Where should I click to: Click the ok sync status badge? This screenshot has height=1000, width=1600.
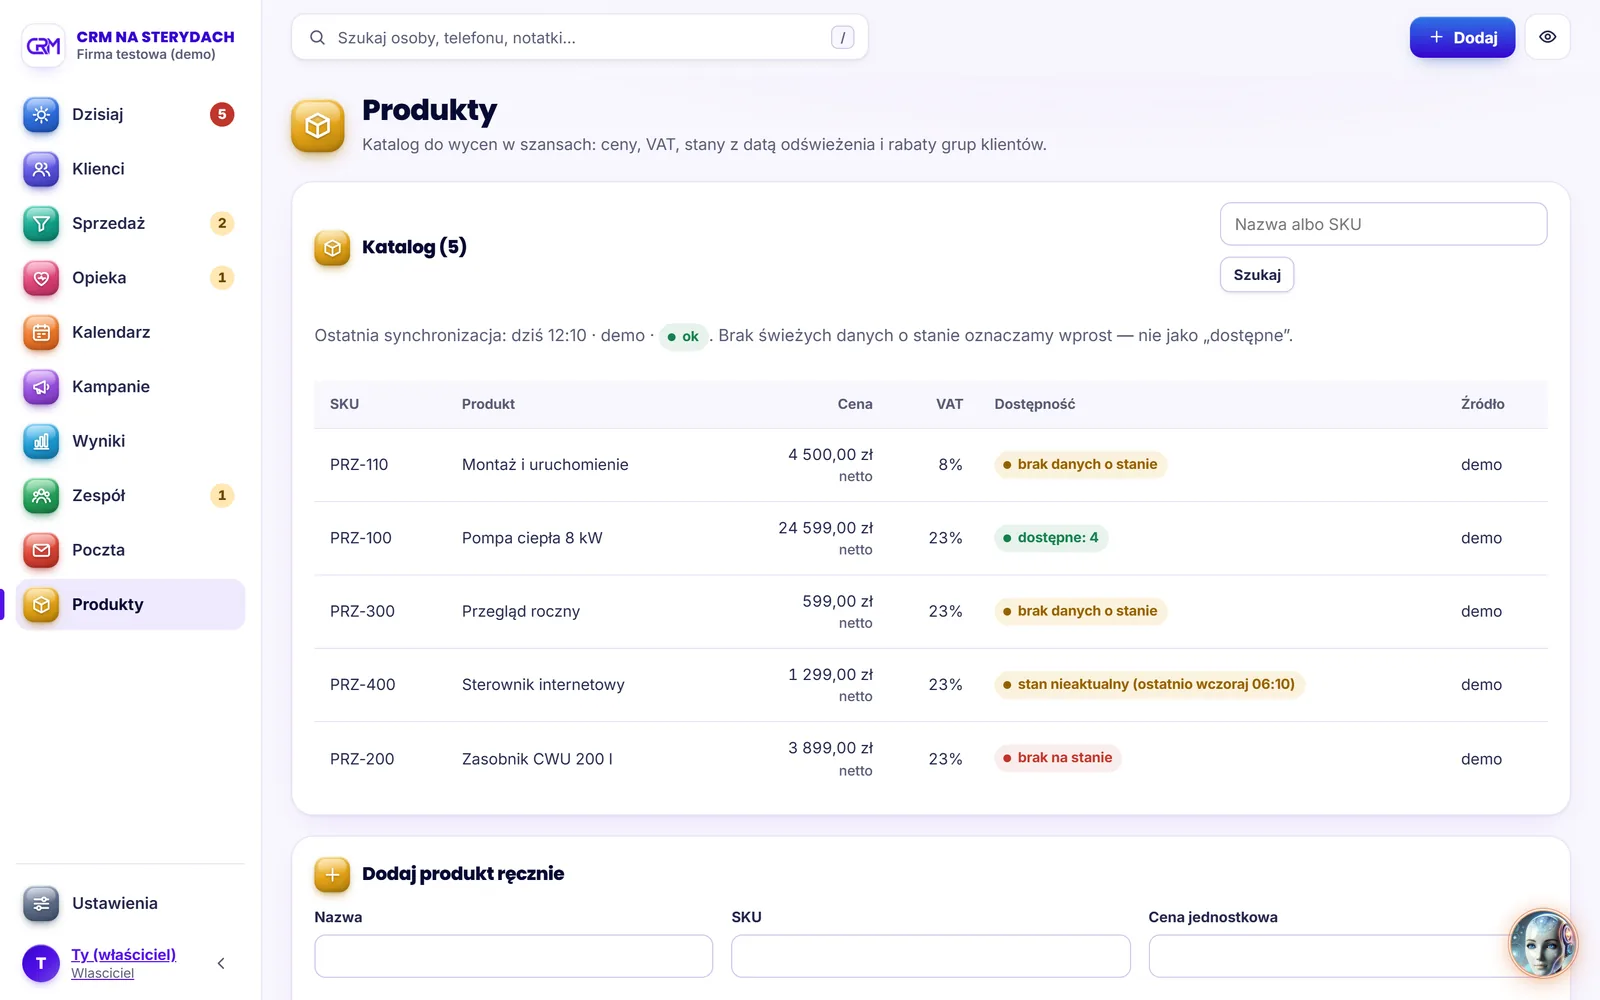click(683, 337)
